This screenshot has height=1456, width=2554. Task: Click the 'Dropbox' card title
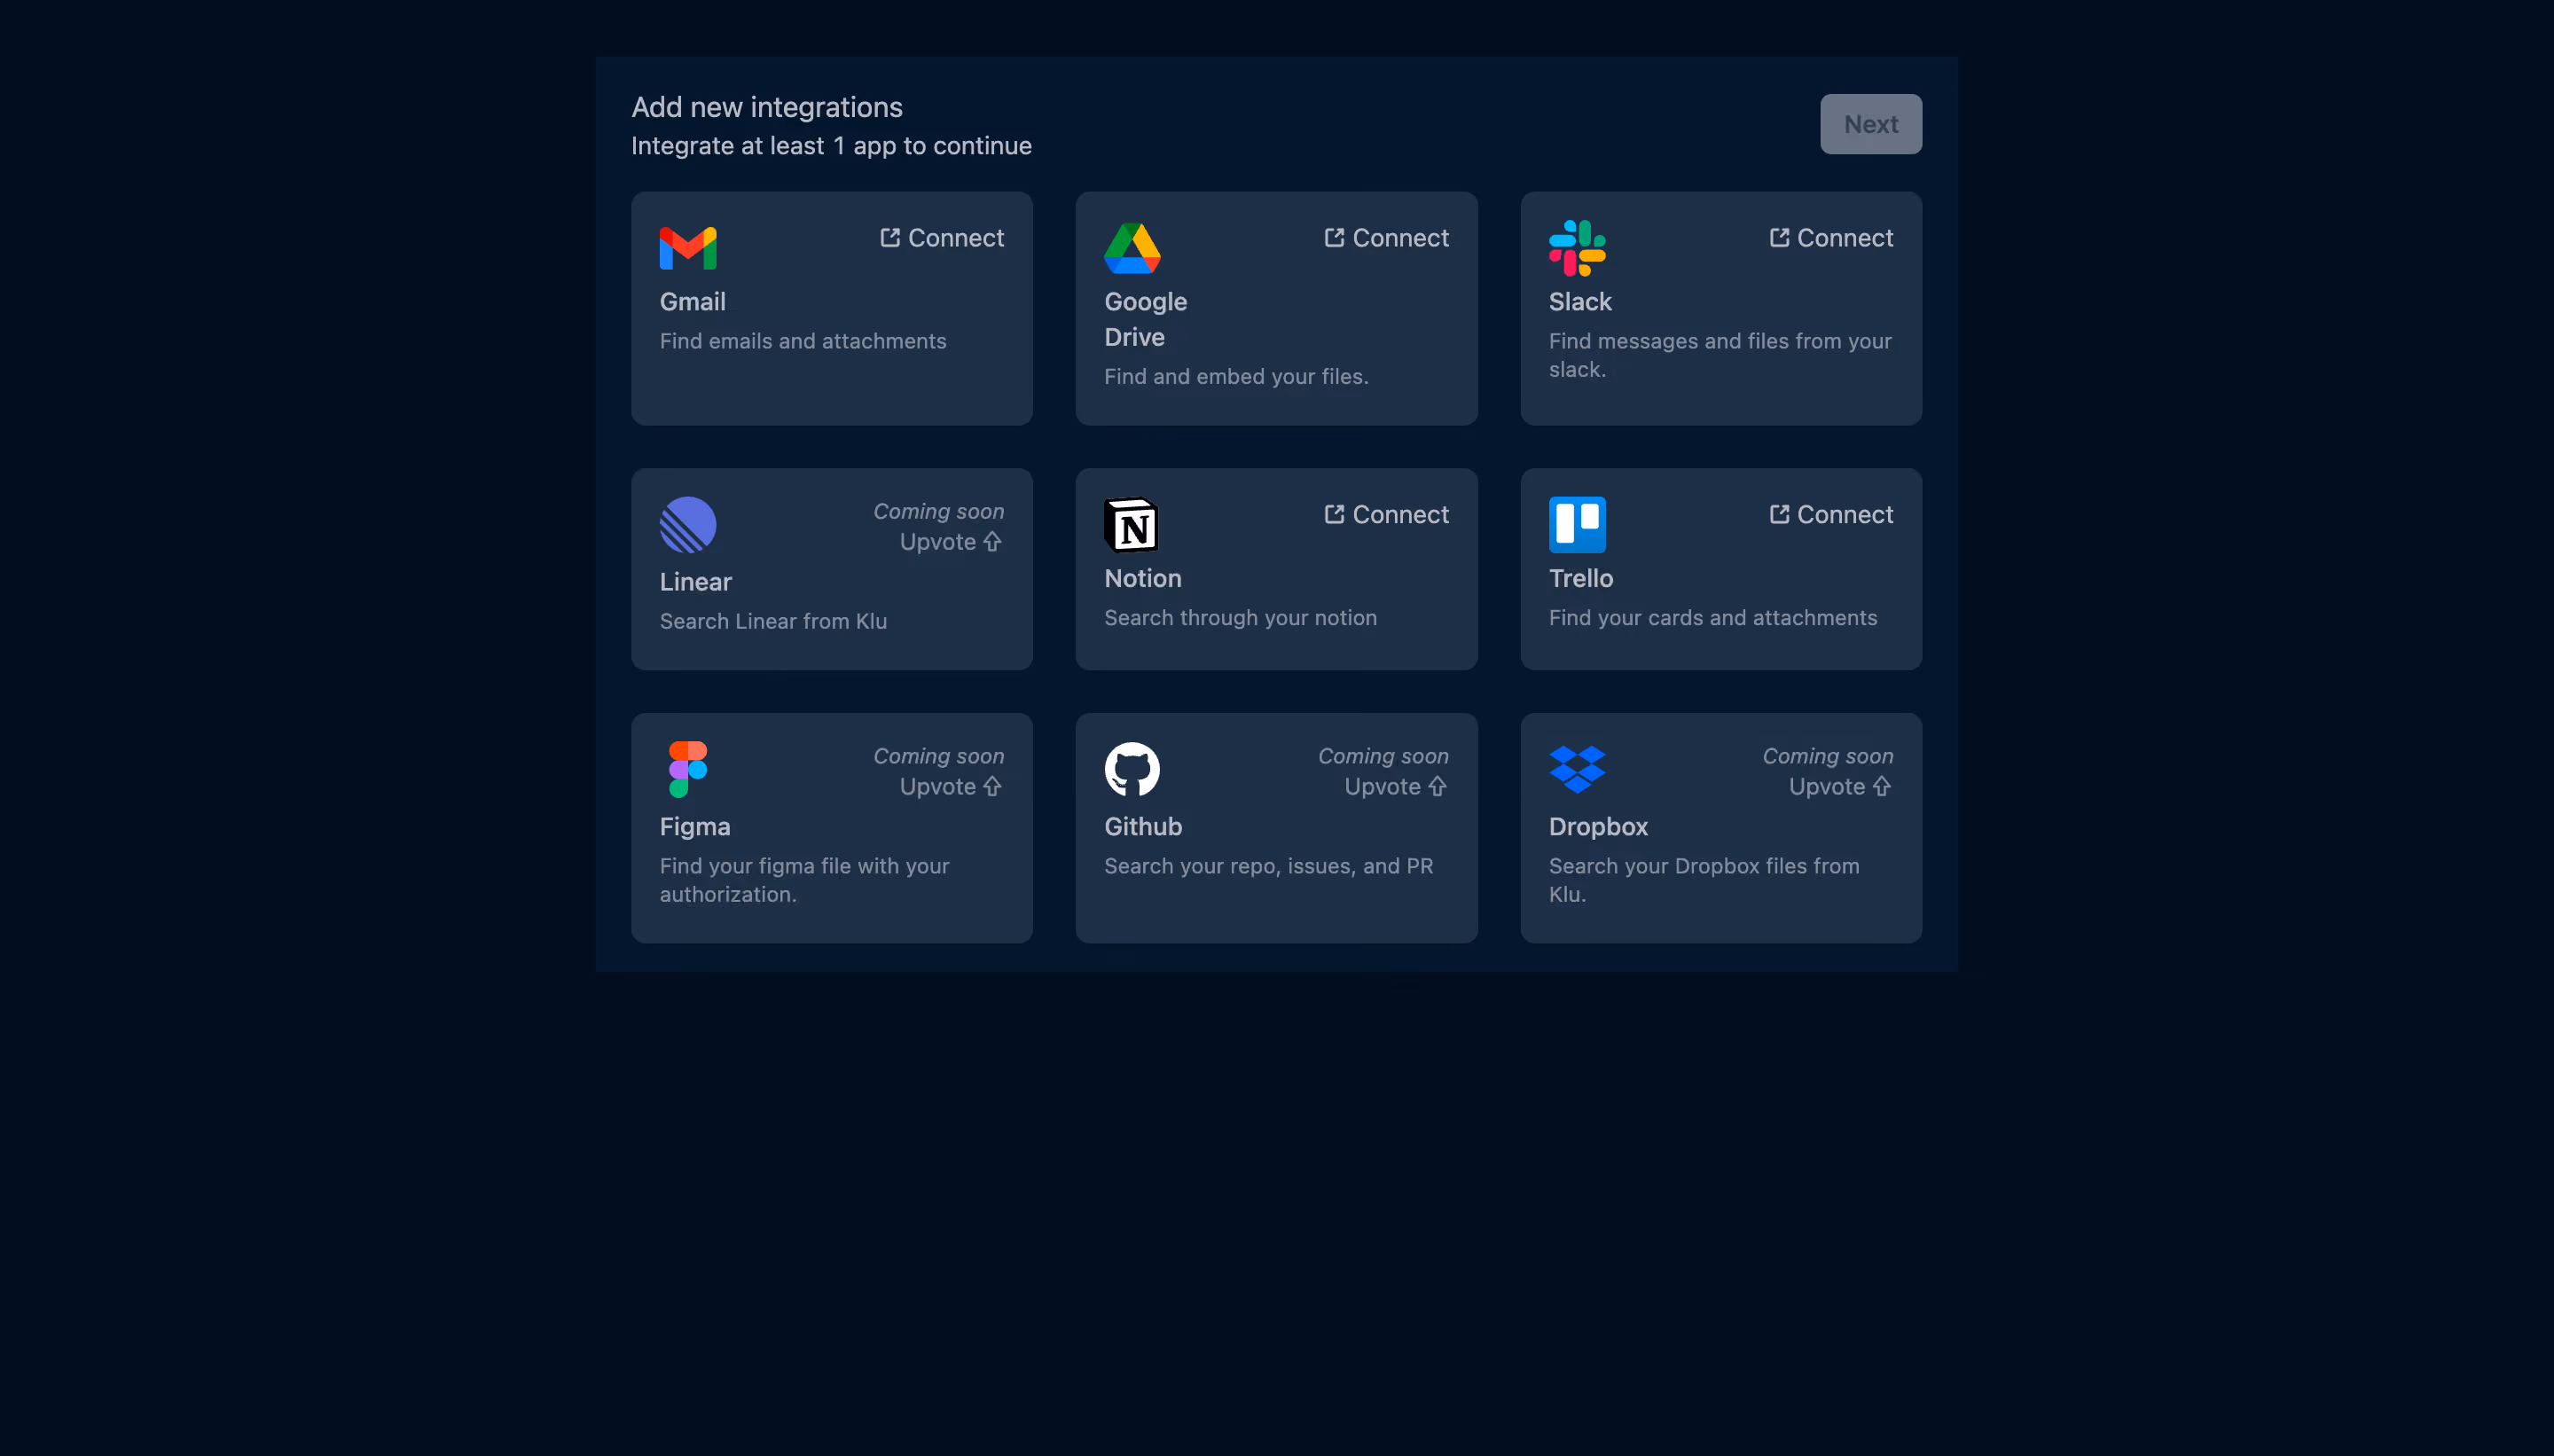[1598, 827]
